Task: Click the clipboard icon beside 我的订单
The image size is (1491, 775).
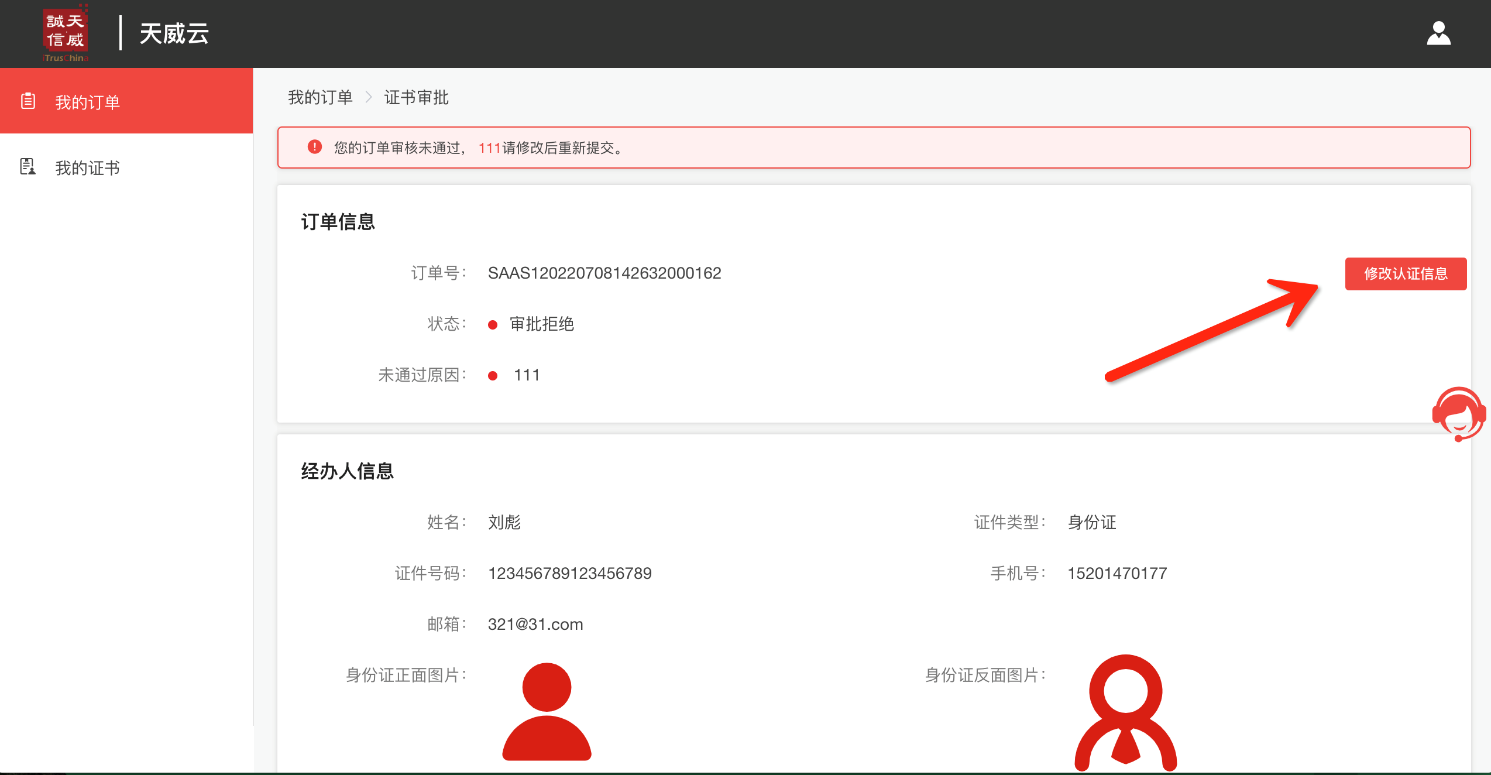Action: [28, 101]
